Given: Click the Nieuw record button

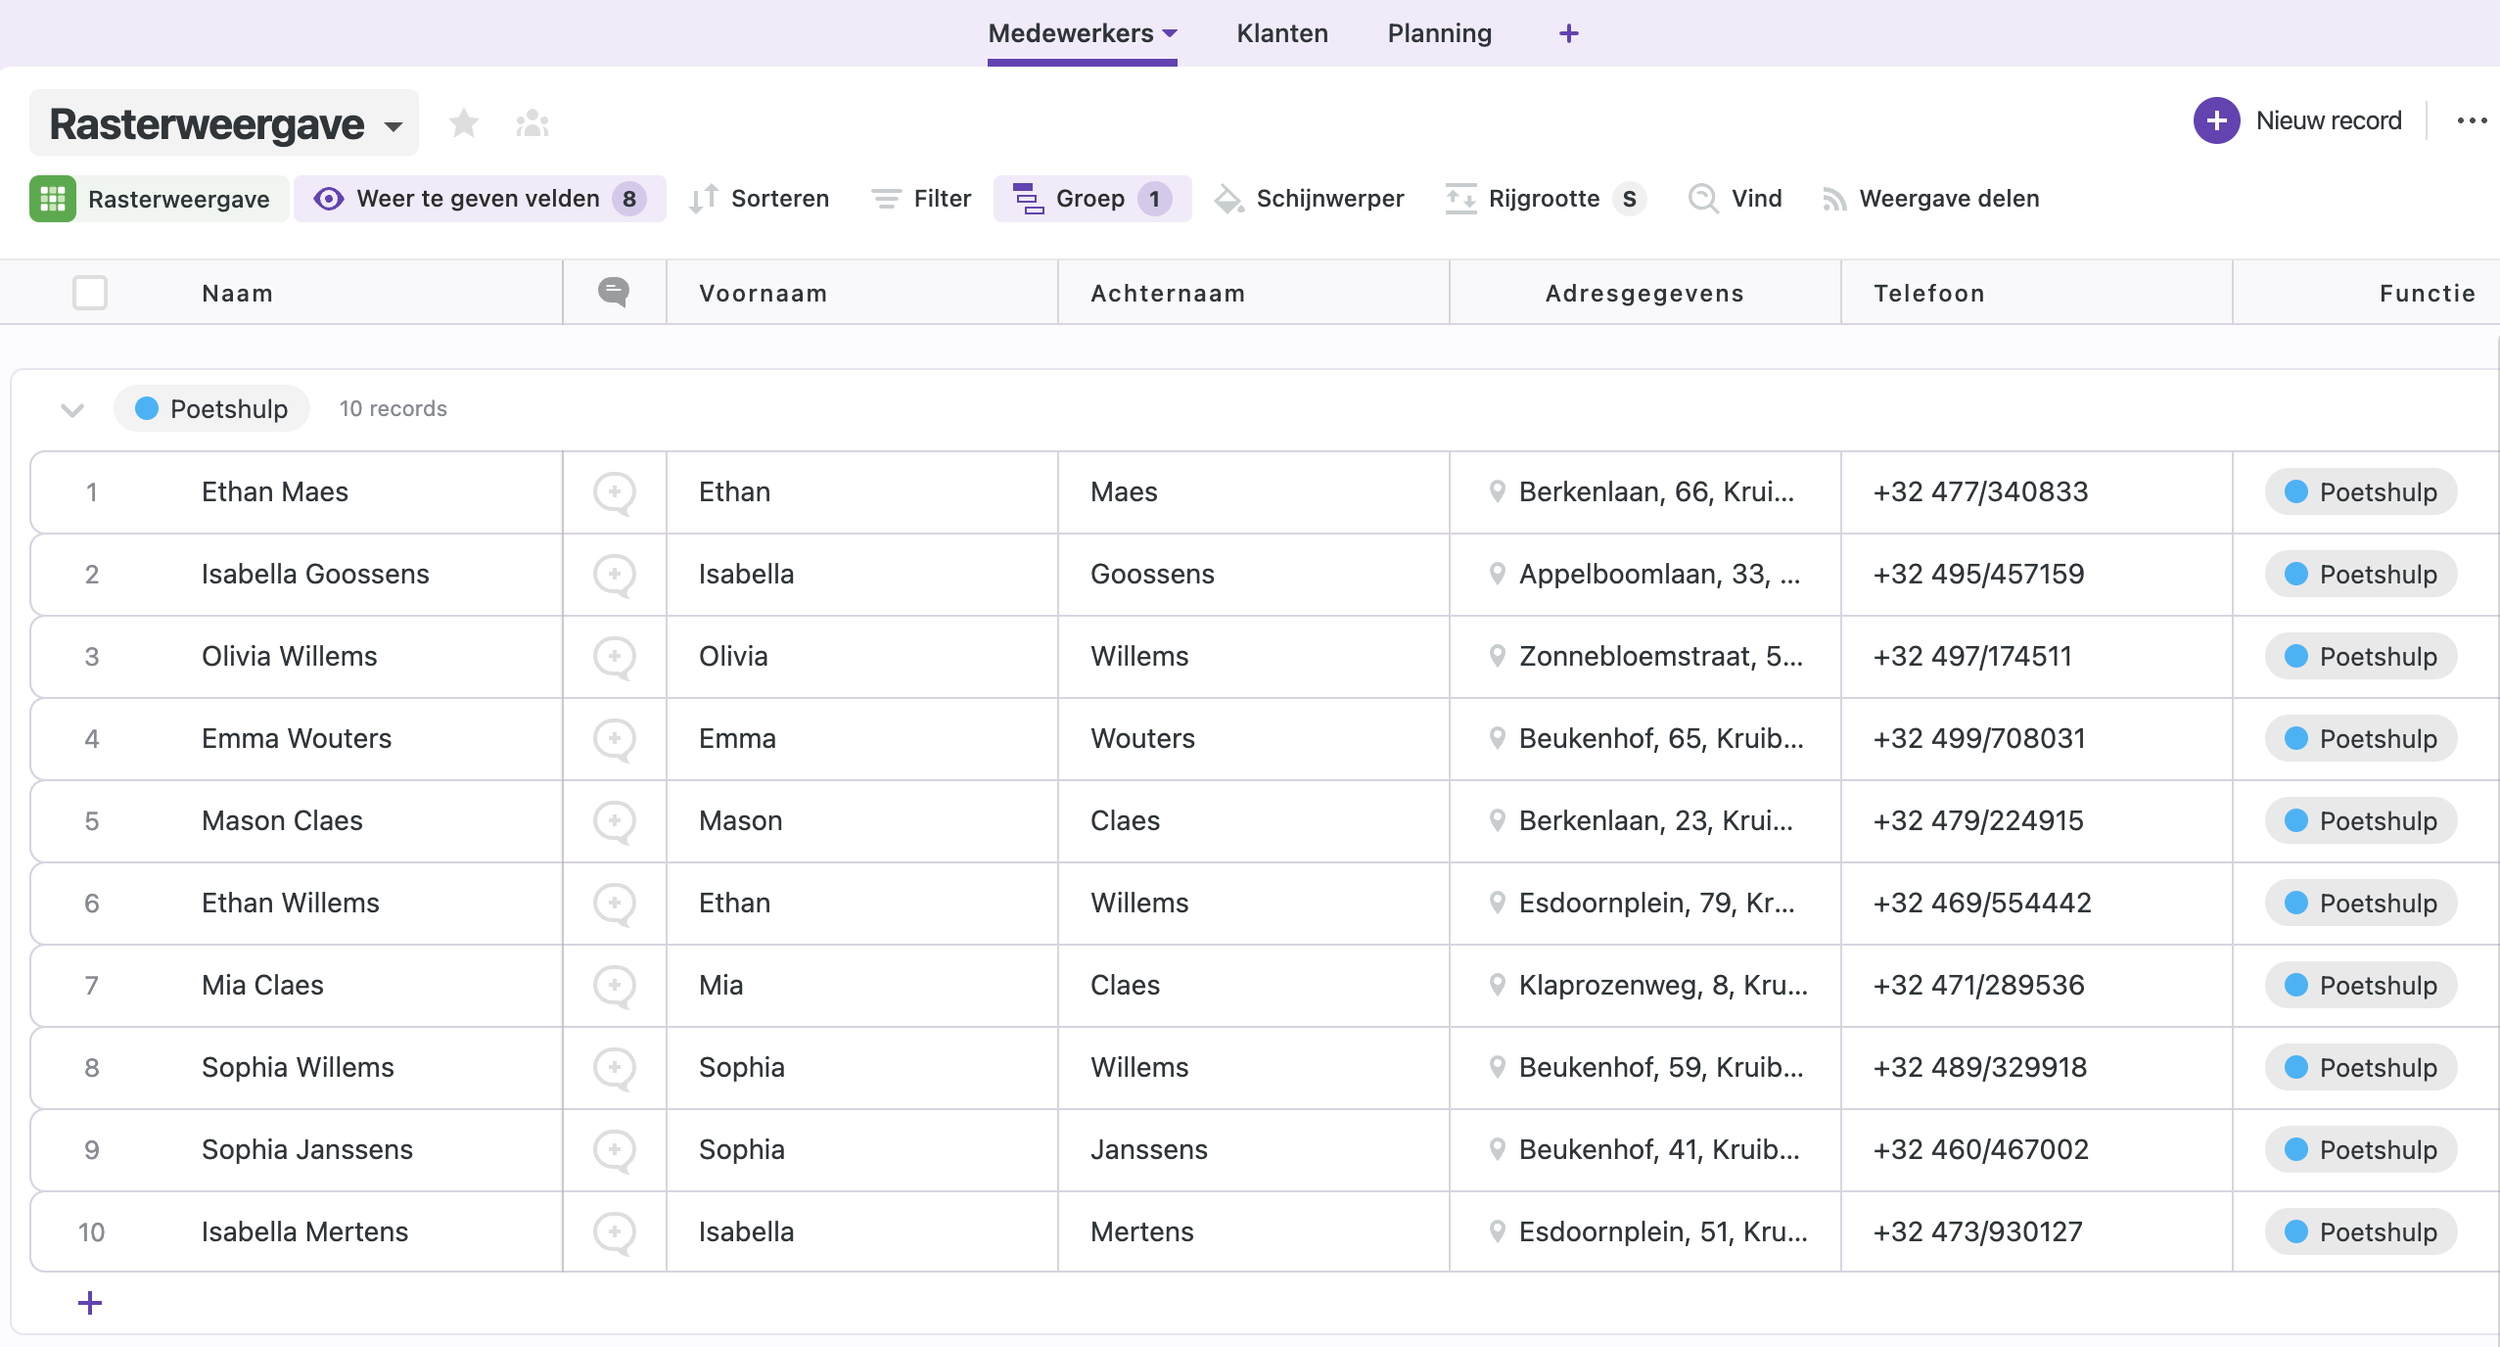Looking at the screenshot, I should pos(2298,121).
